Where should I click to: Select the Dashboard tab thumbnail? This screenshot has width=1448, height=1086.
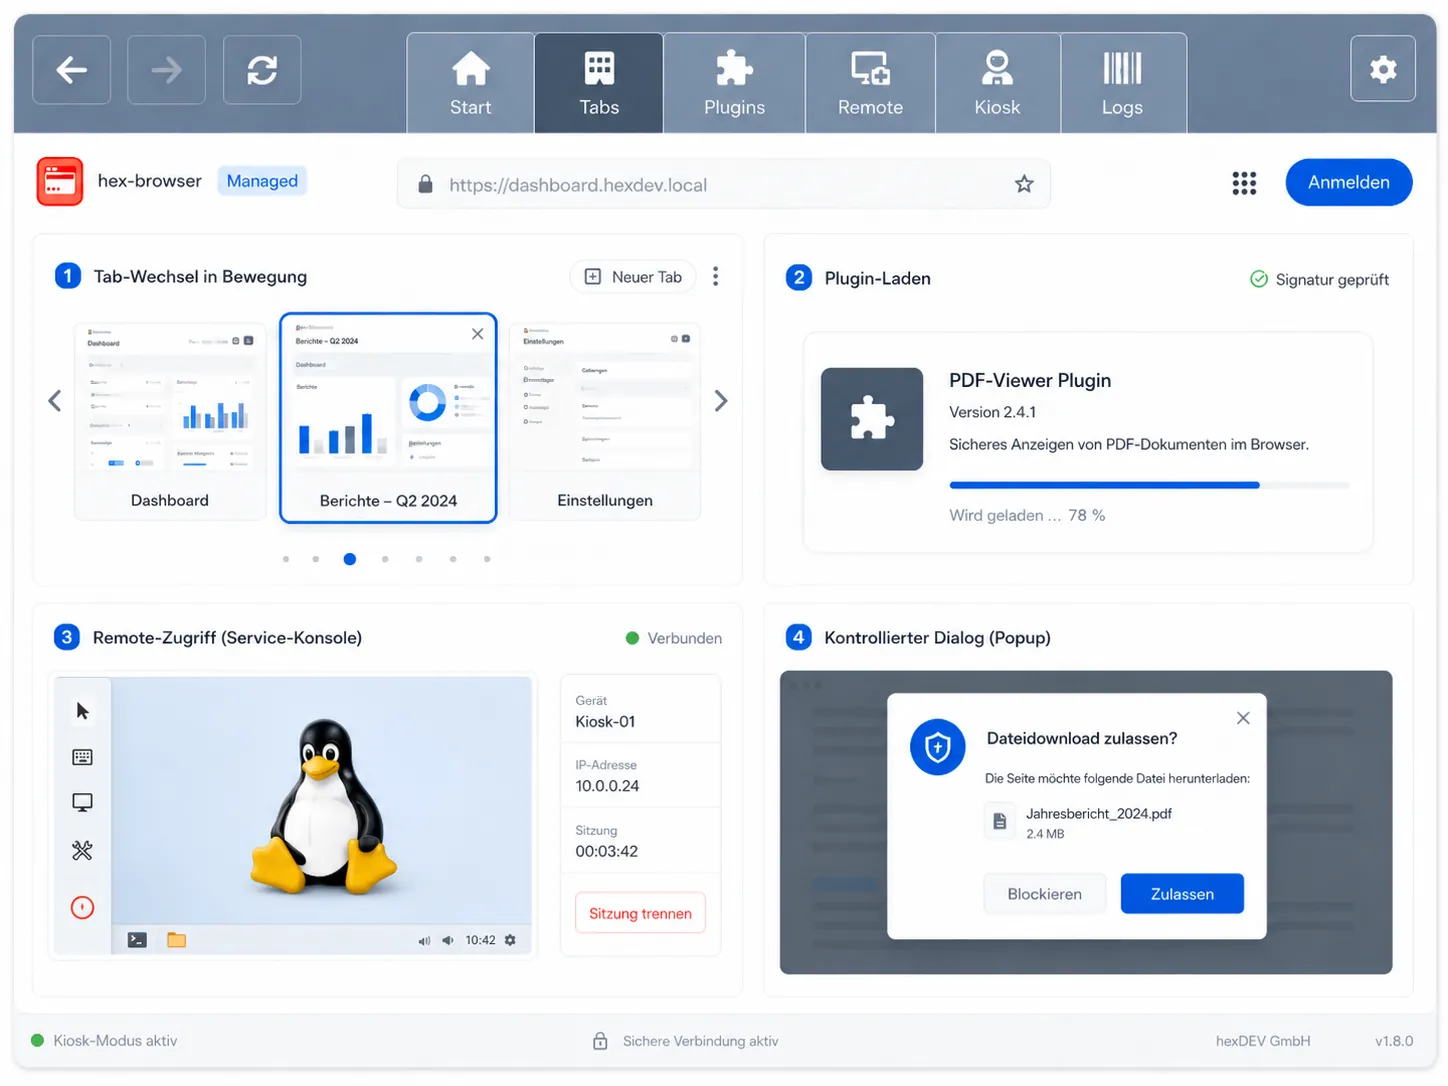170,421
